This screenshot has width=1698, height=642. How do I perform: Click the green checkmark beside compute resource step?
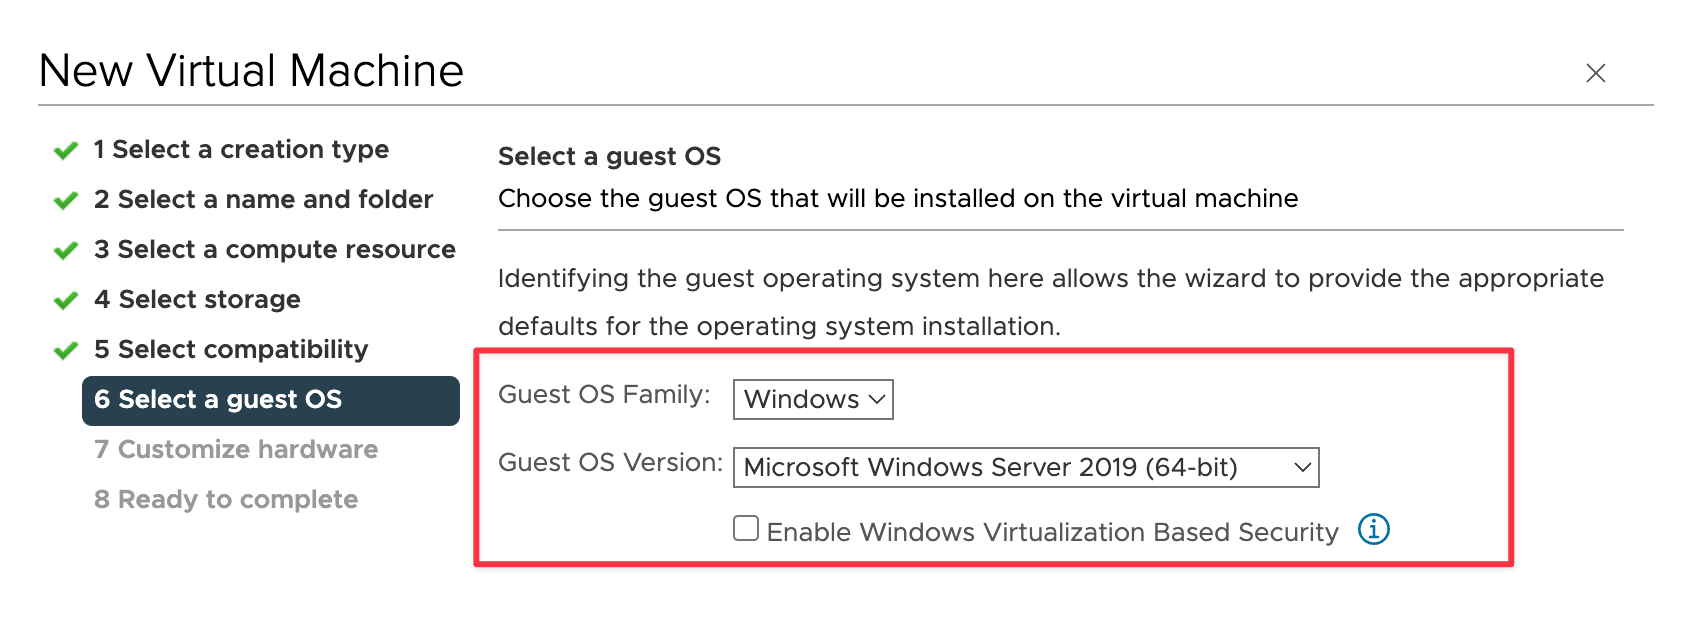(x=66, y=251)
